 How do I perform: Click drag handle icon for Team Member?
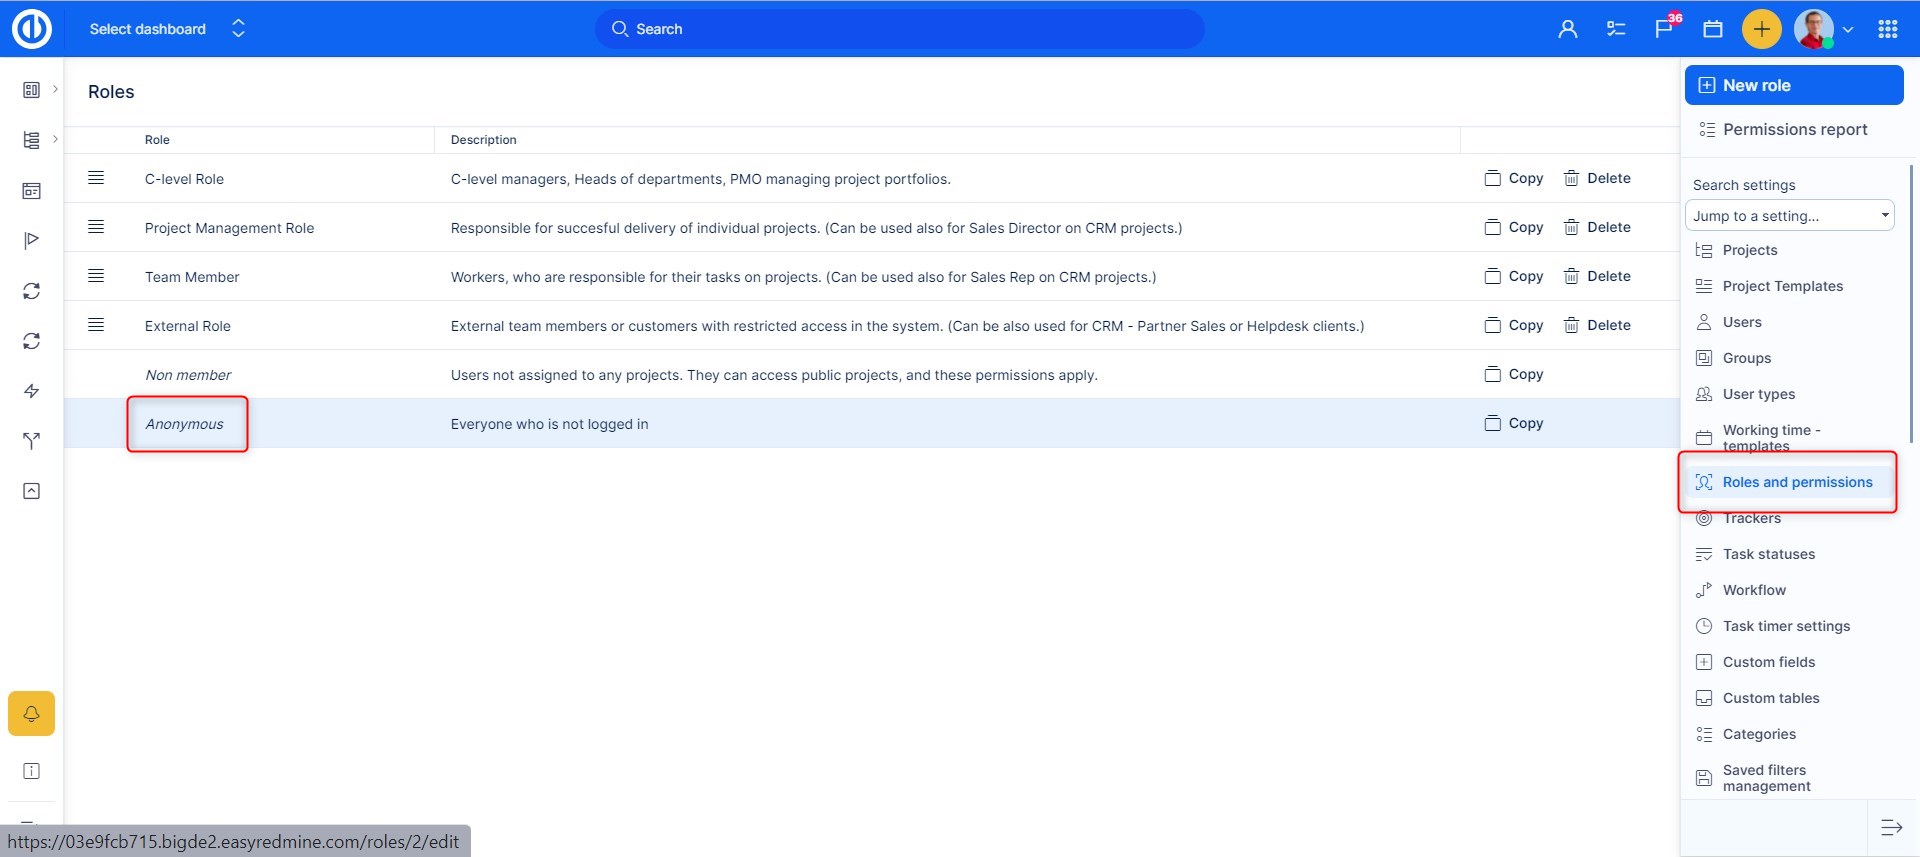point(96,276)
